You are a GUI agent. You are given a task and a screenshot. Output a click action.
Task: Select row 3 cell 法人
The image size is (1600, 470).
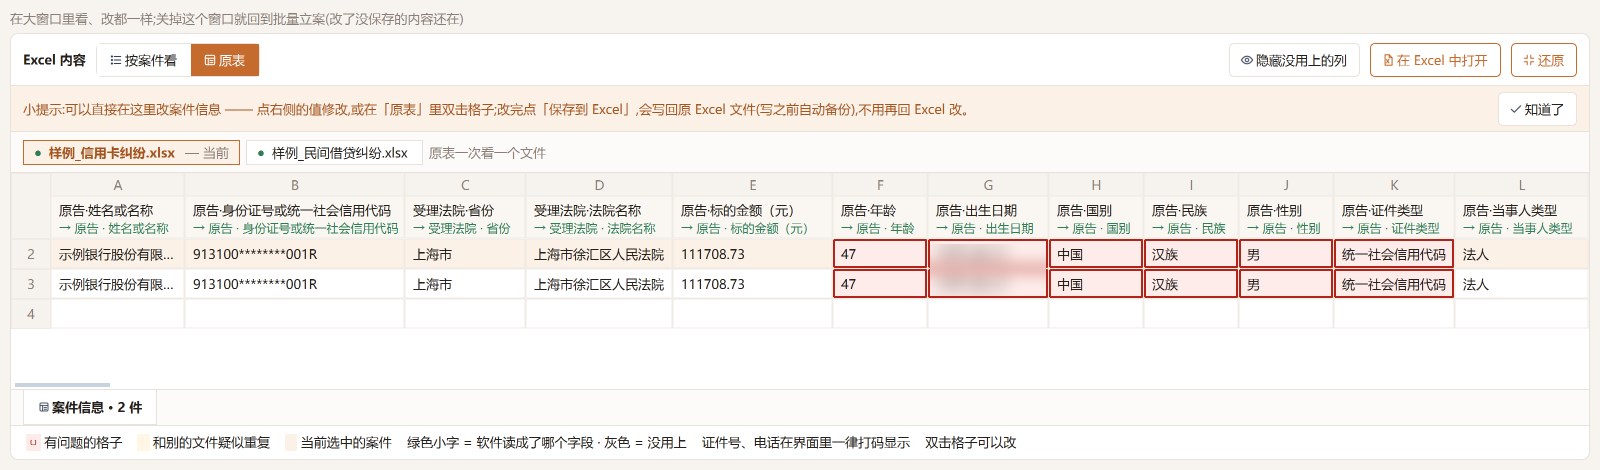click(1521, 284)
